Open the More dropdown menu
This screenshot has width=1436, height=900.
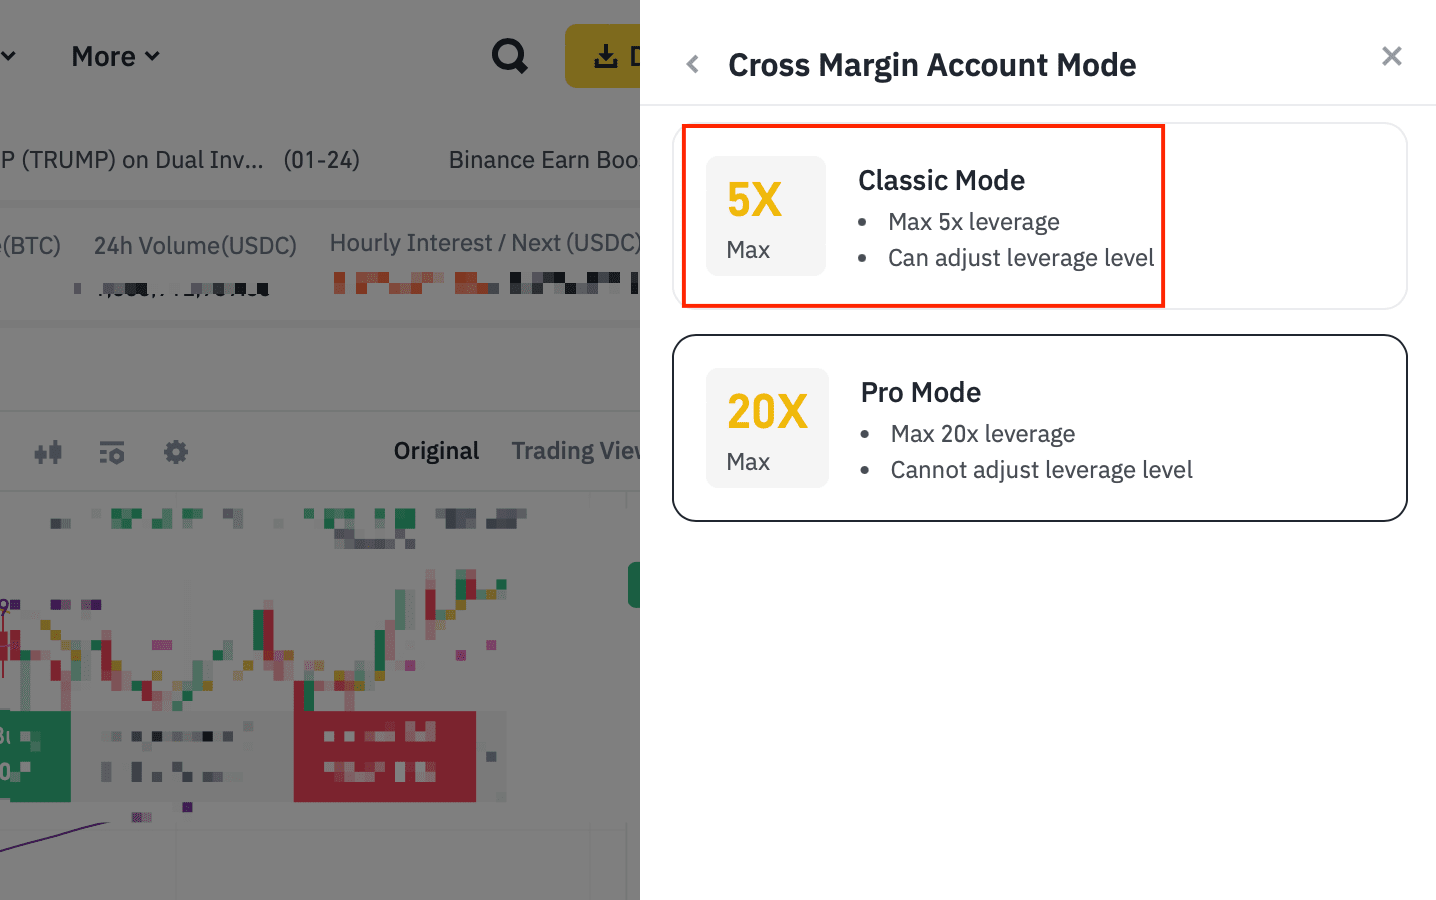(x=115, y=57)
